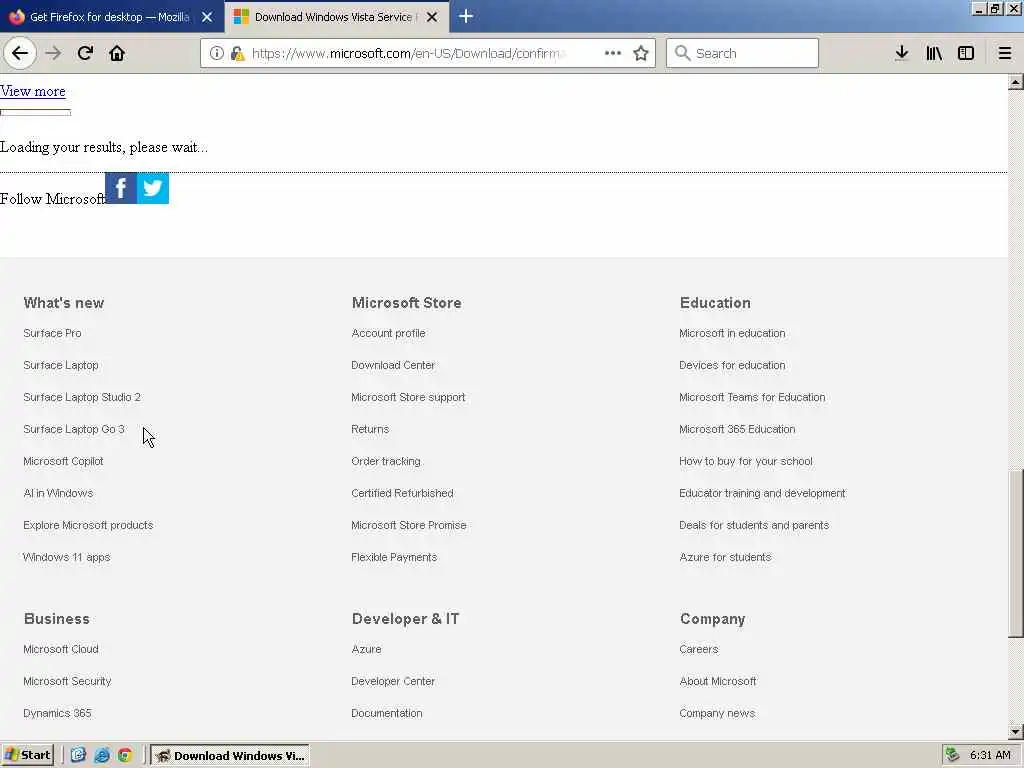The height and width of the screenshot is (768, 1024).
Task: Click the system tray network icon
Action: [x=953, y=755]
